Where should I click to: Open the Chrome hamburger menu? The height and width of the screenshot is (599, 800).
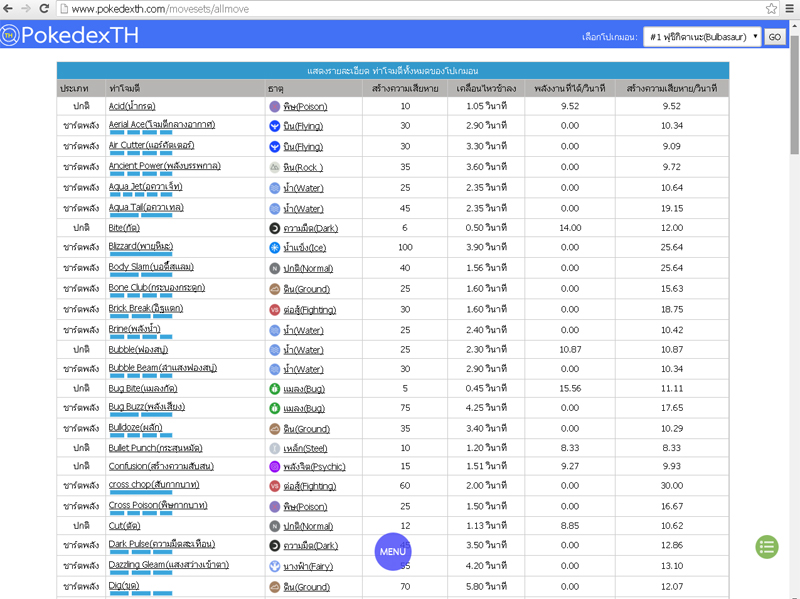789,8
